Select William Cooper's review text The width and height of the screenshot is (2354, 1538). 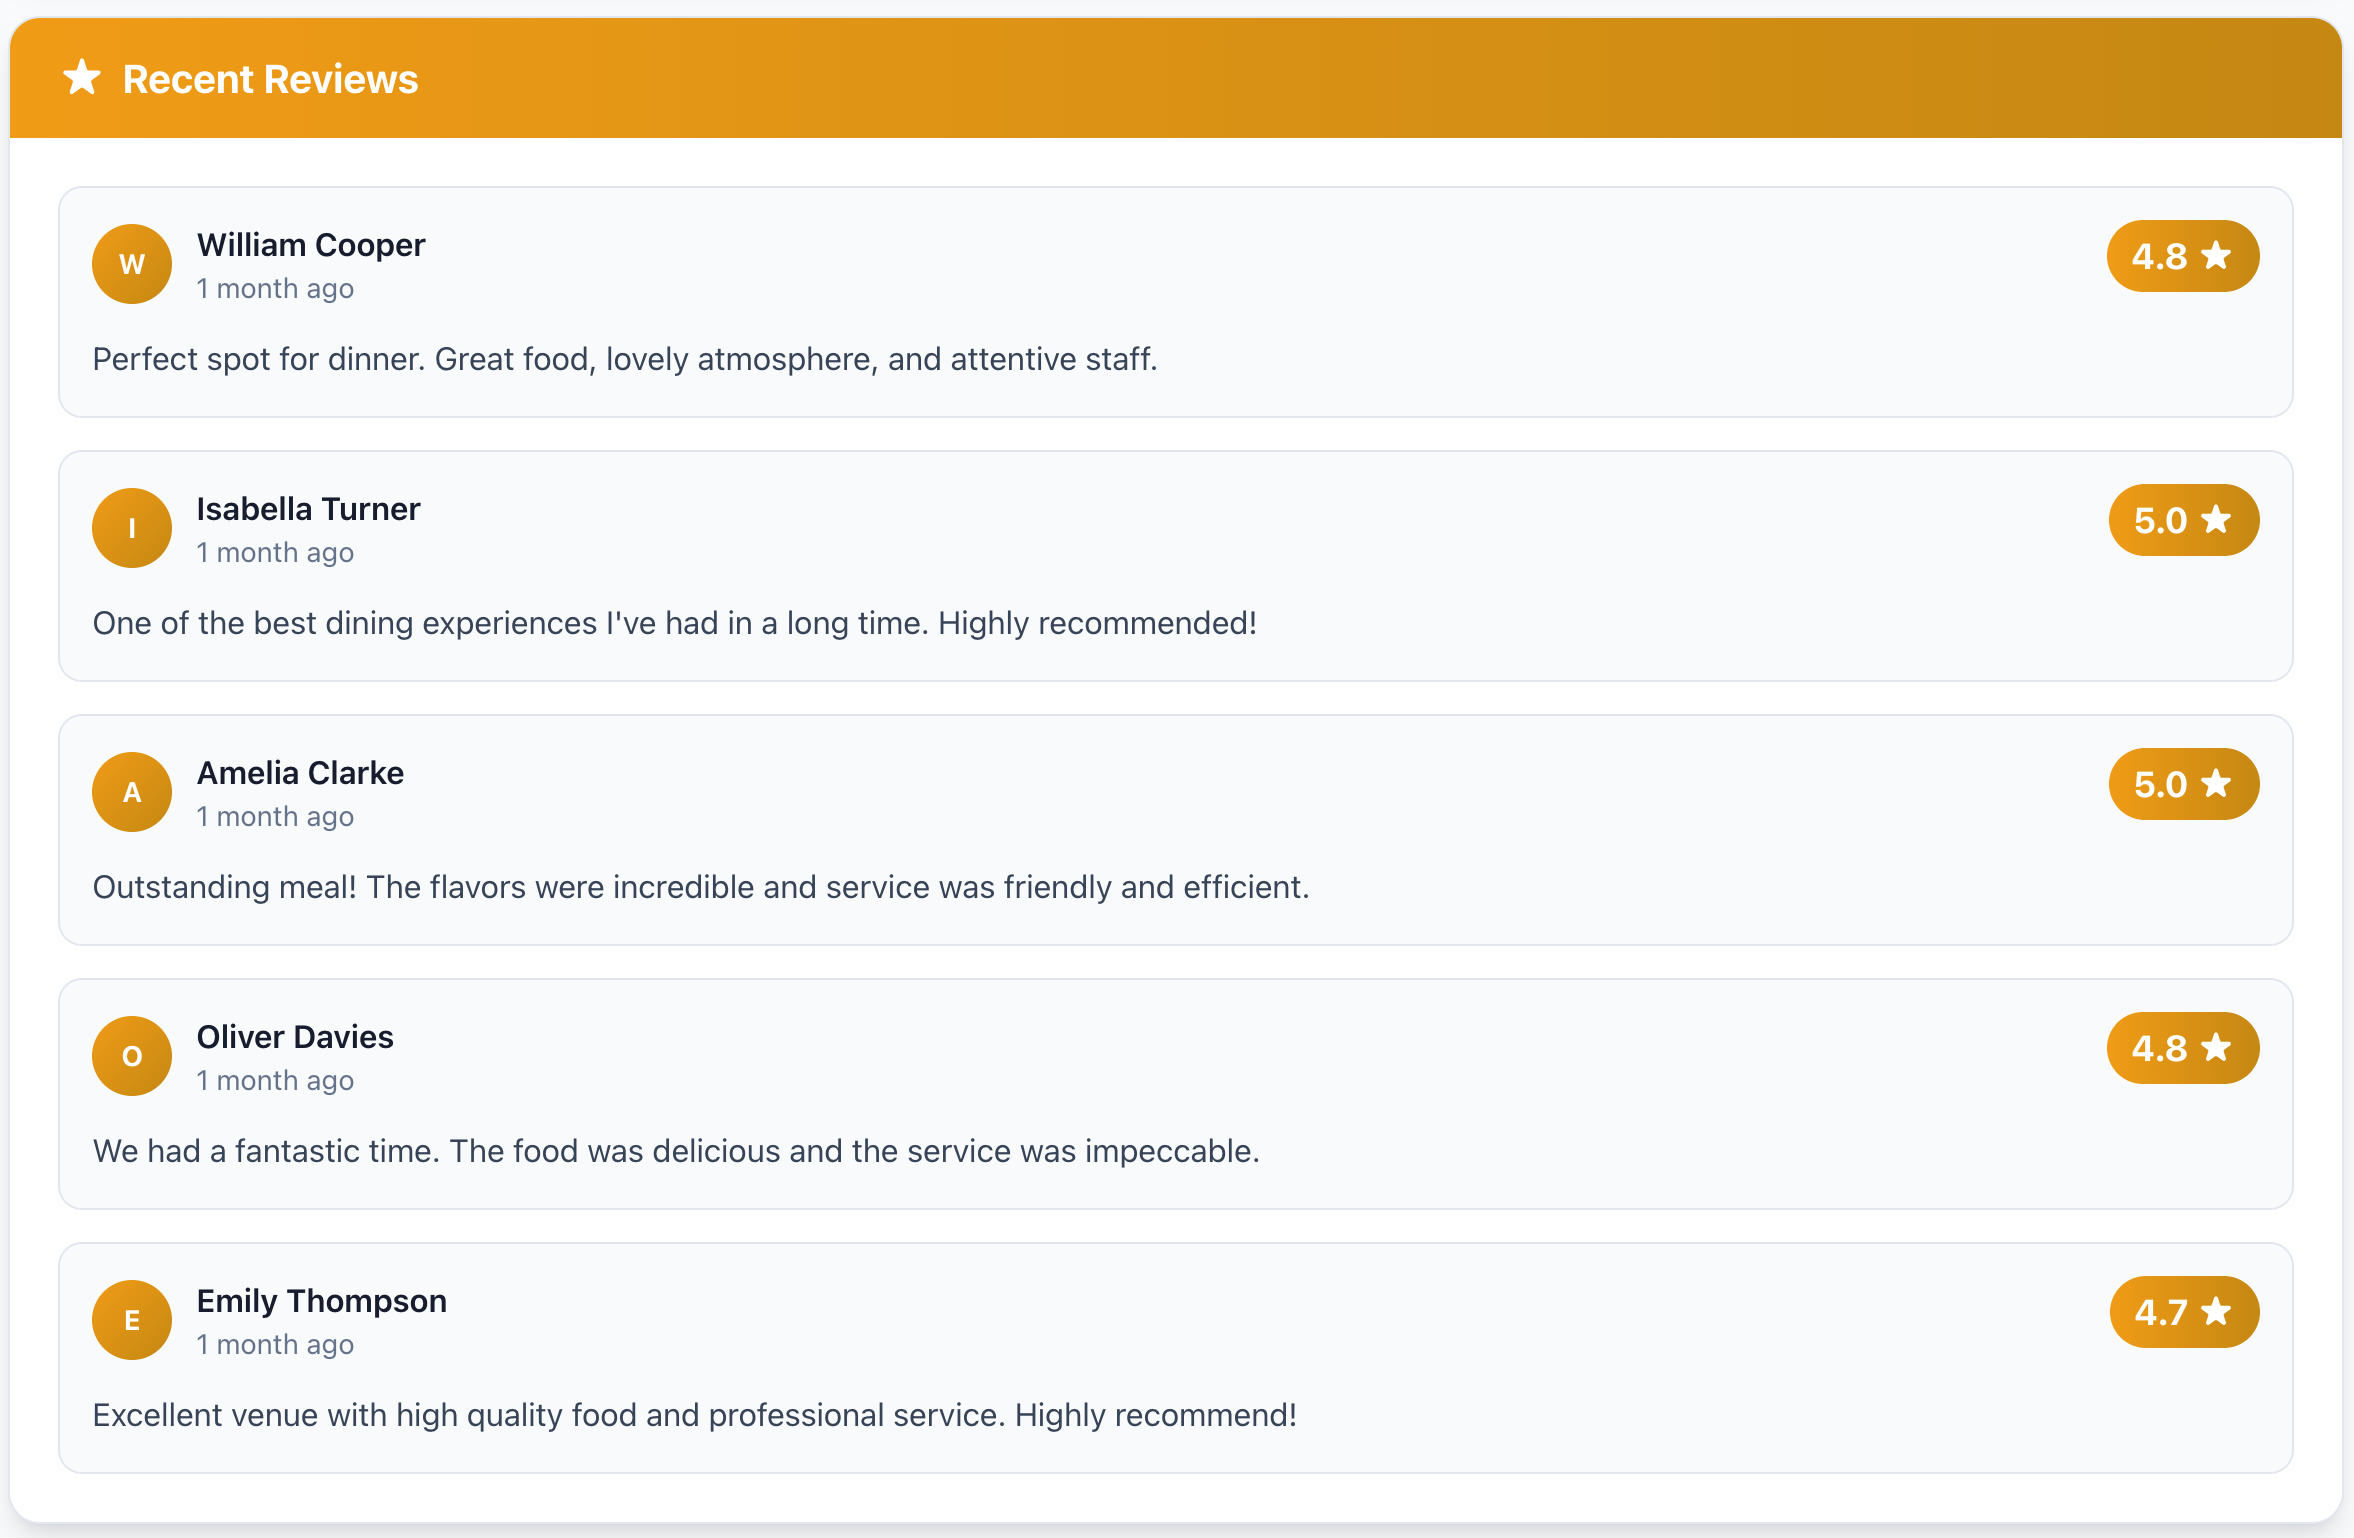pyautogui.click(x=624, y=358)
